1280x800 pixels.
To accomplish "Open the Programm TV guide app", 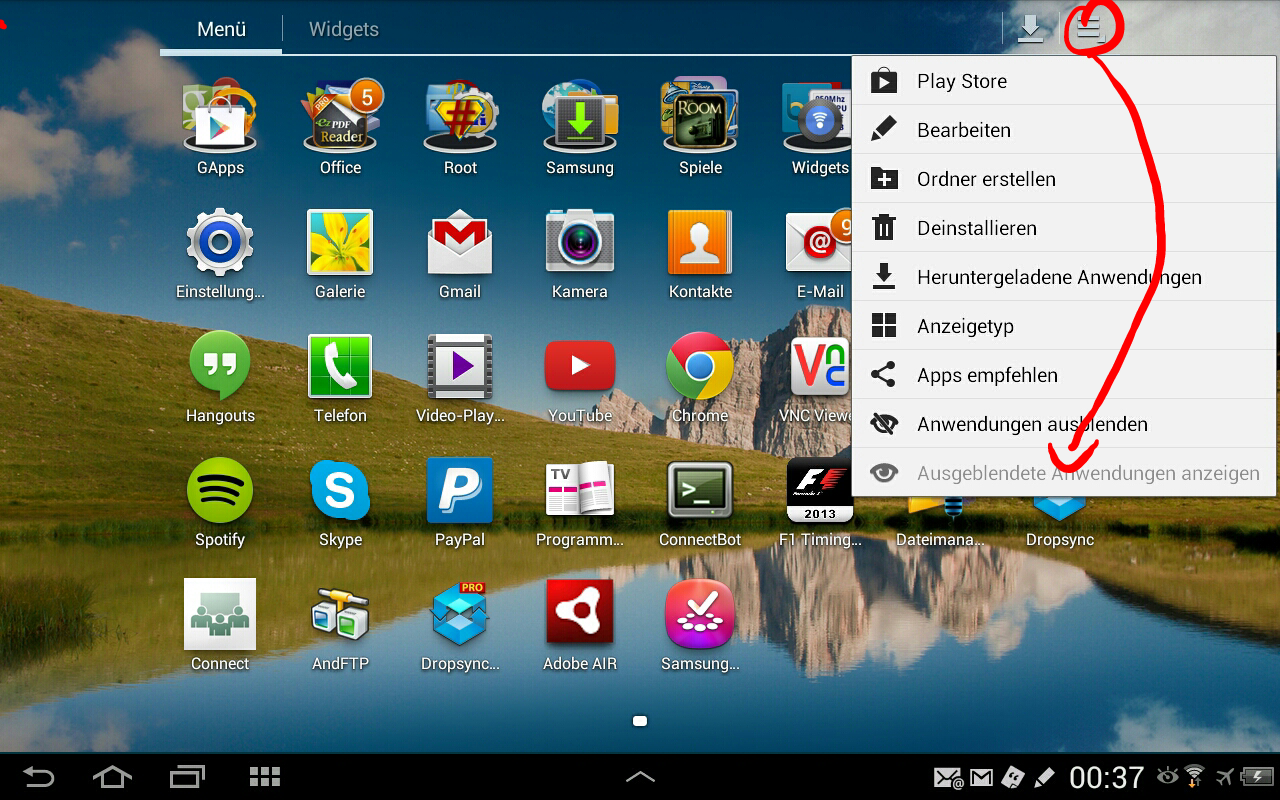I will (580, 489).
